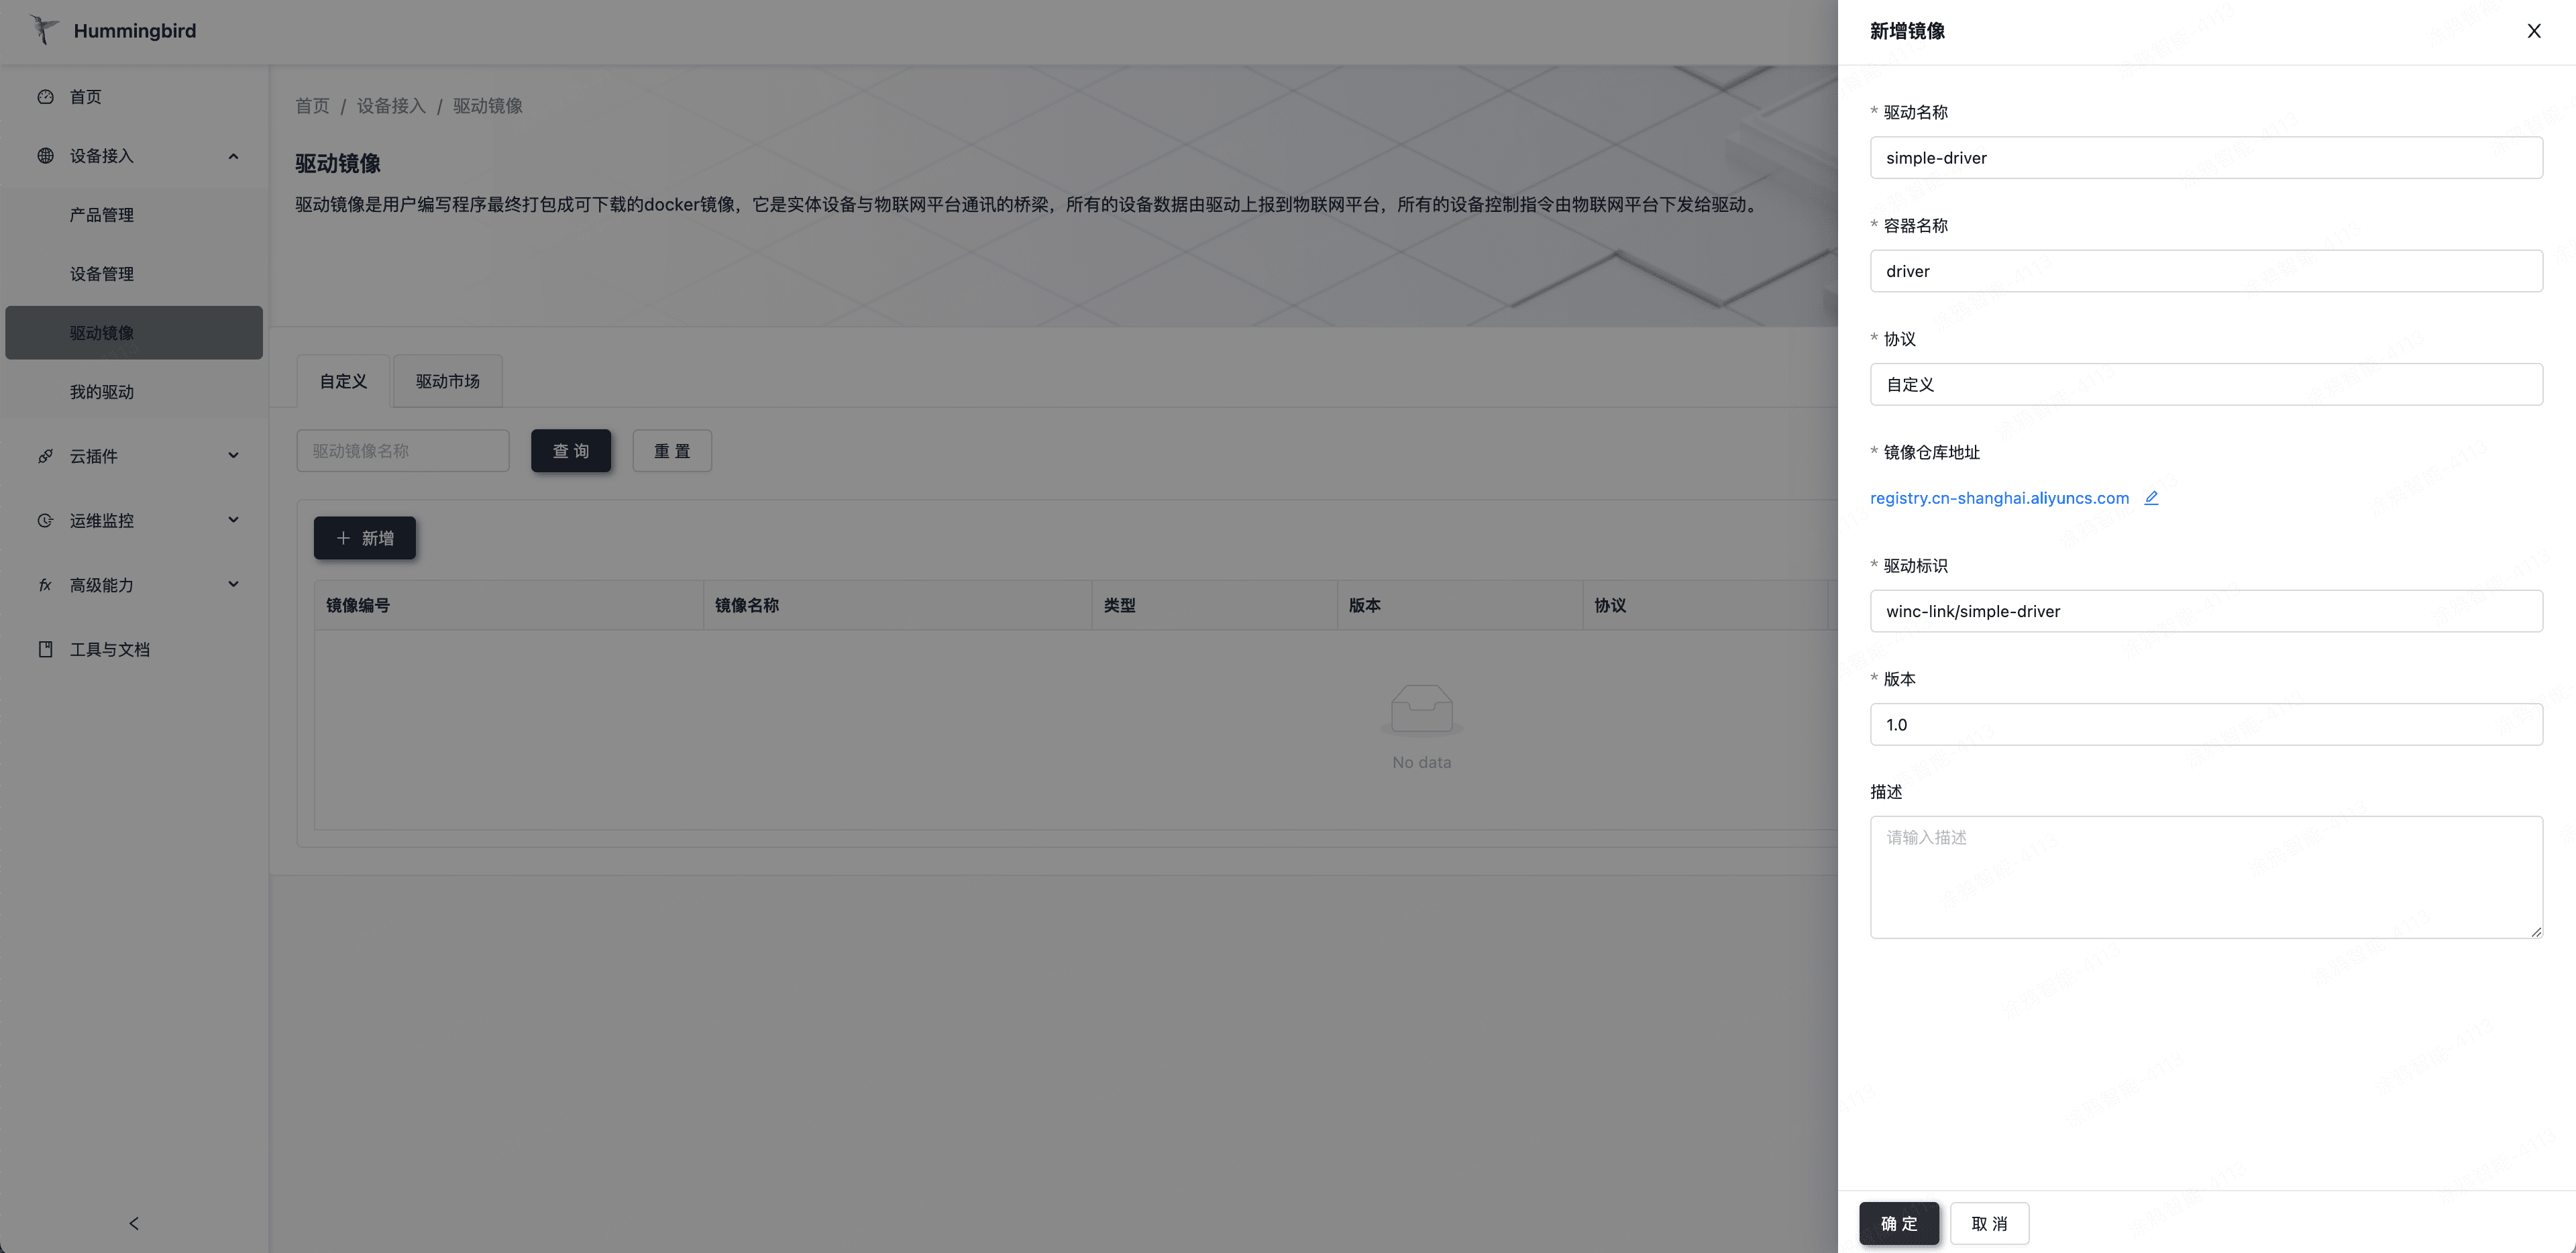The height and width of the screenshot is (1253, 2576).
Task: Click the 云插件 plug icon
Action: tap(45, 456)
